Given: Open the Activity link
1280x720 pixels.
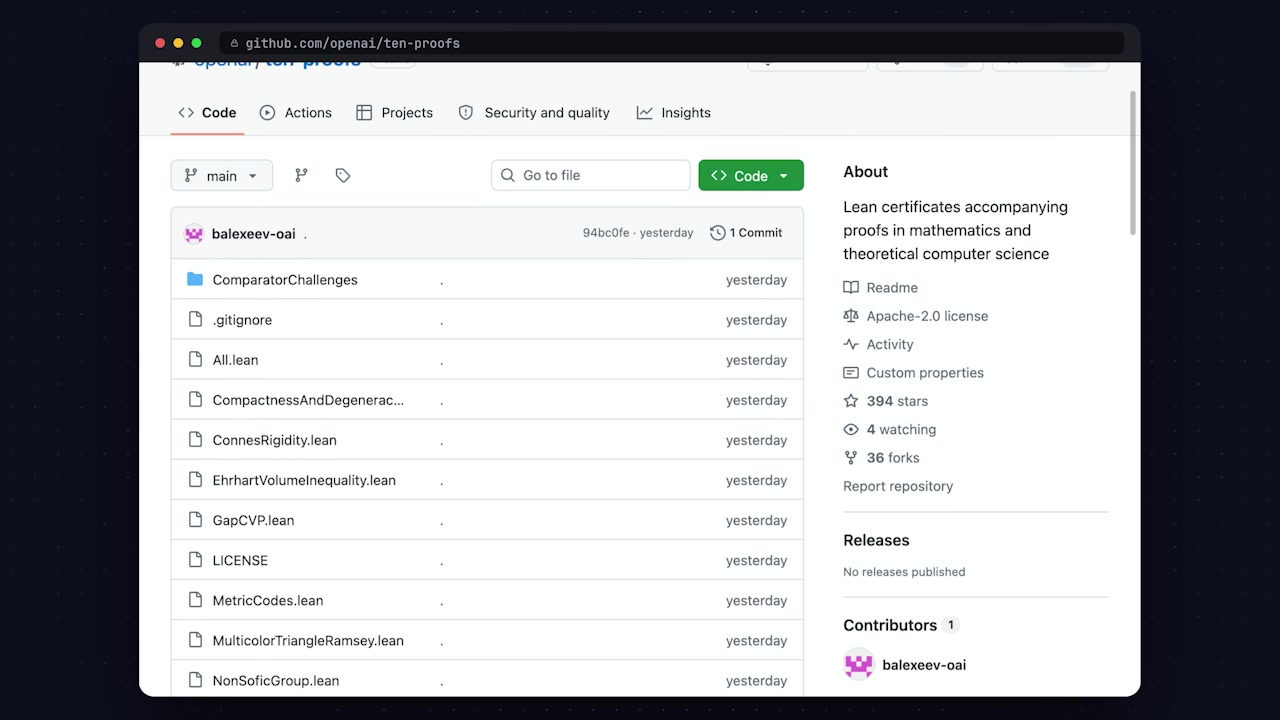Looking at the screenshot, I should (x=890, y=344).
